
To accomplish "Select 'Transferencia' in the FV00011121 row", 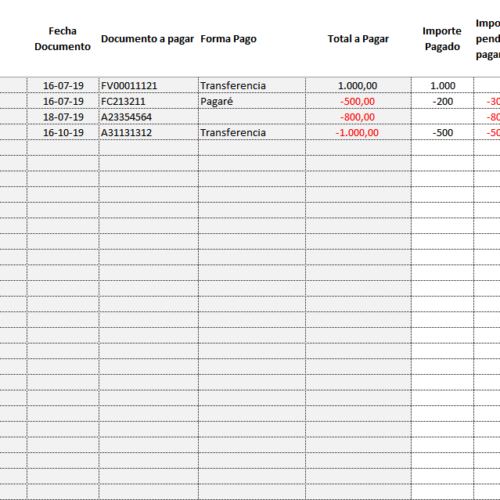I will tap(252, 85).
